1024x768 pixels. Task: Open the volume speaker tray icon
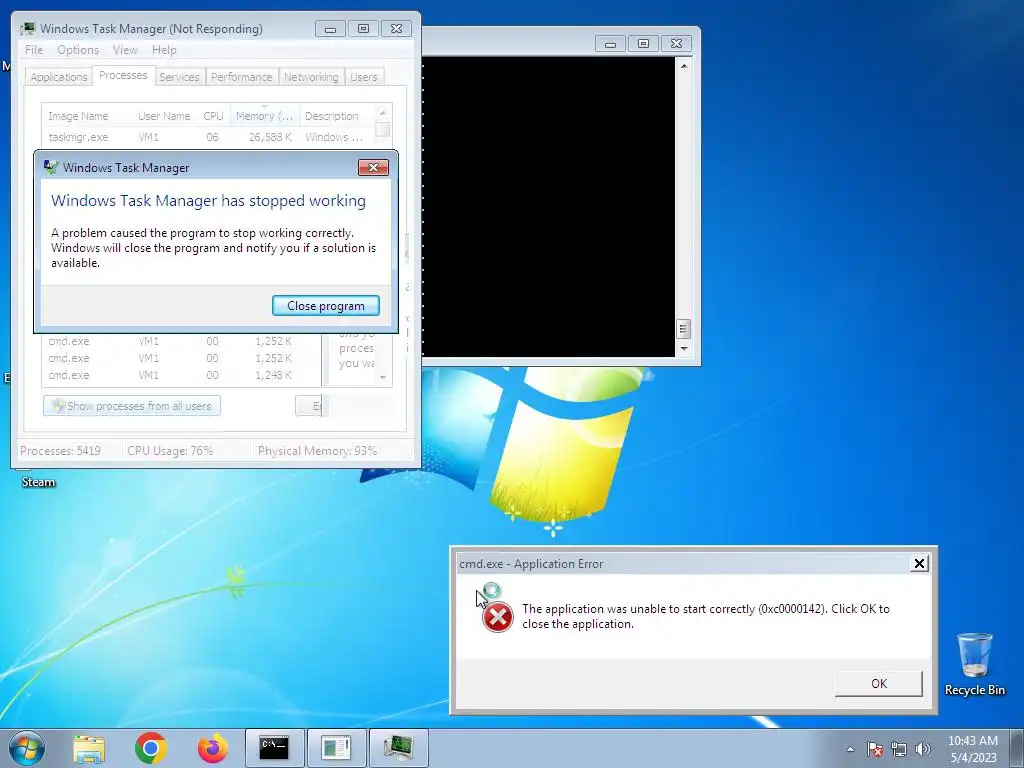[923, 749]
